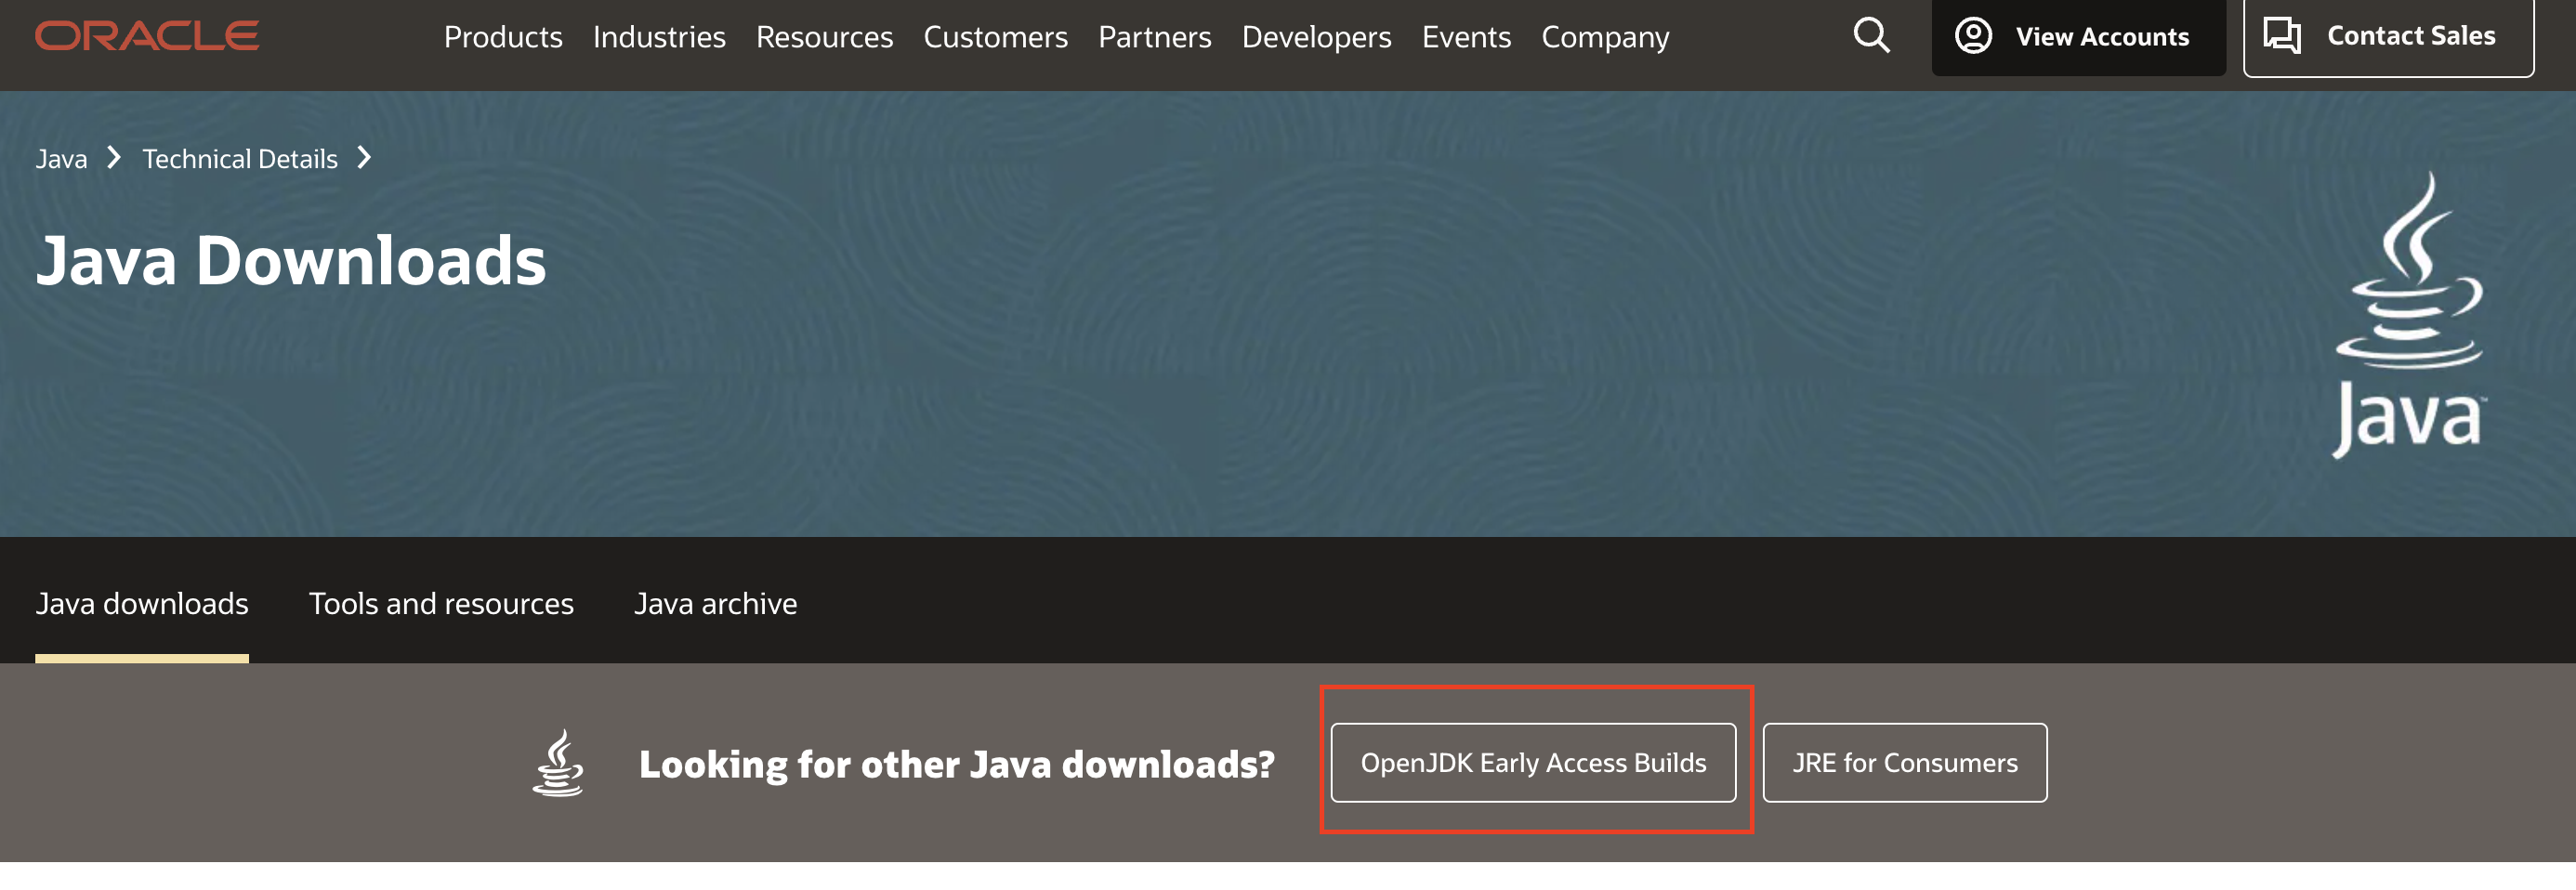Open the Partners menu

[1154, 37]
